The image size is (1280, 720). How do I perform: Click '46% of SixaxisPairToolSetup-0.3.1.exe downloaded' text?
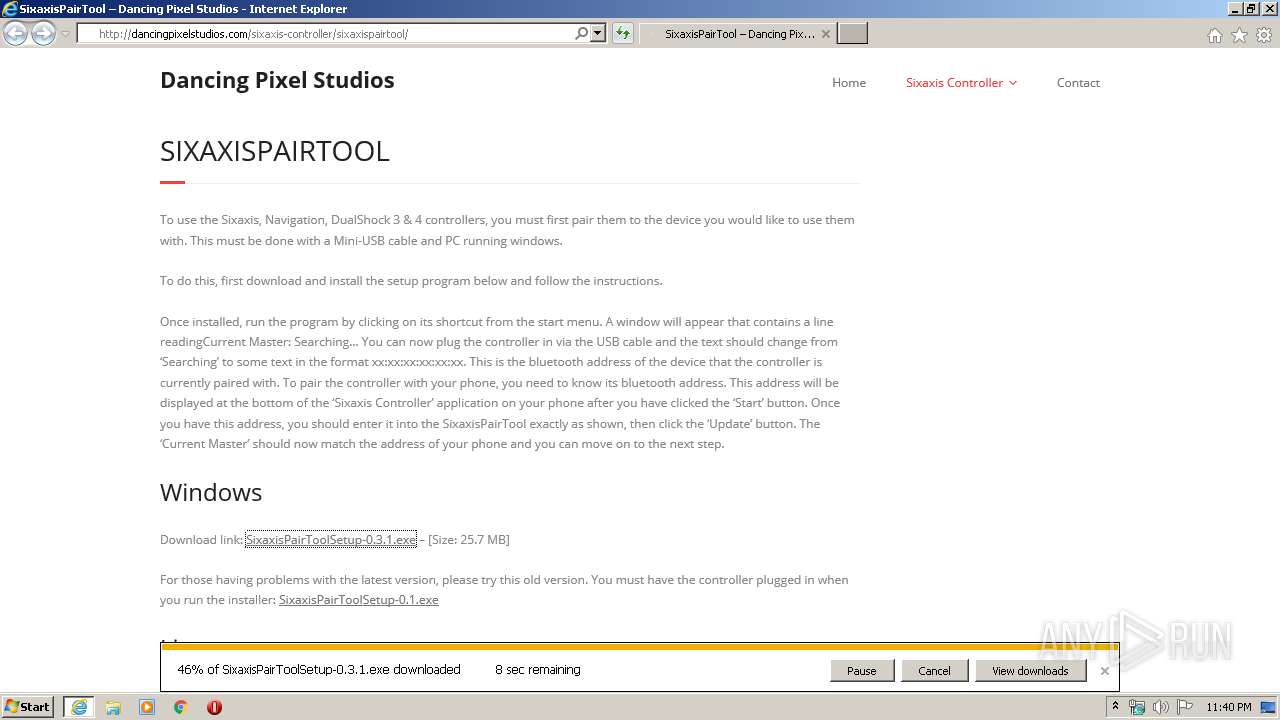click(x=319, y=670)
